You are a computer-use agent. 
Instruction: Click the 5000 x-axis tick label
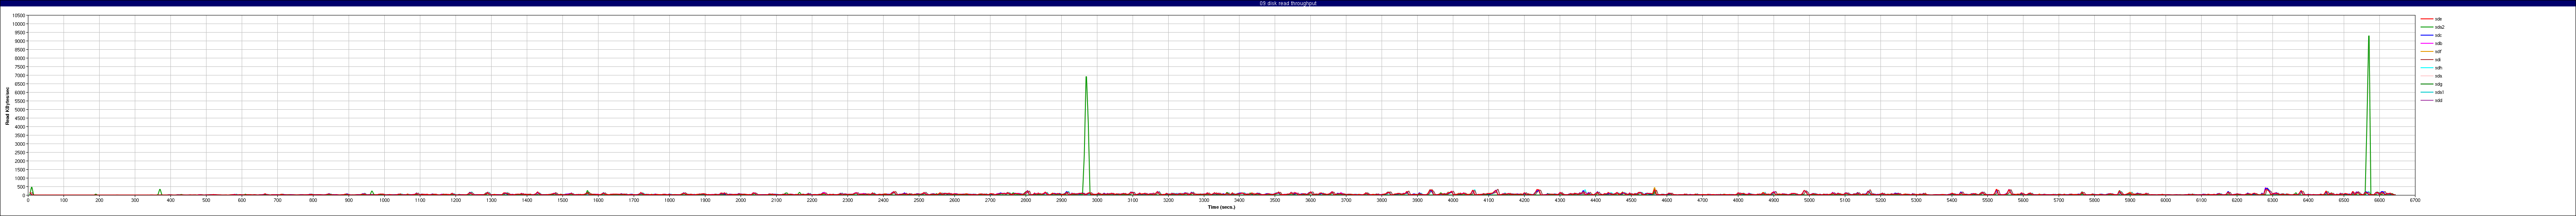click(1809, 200)
